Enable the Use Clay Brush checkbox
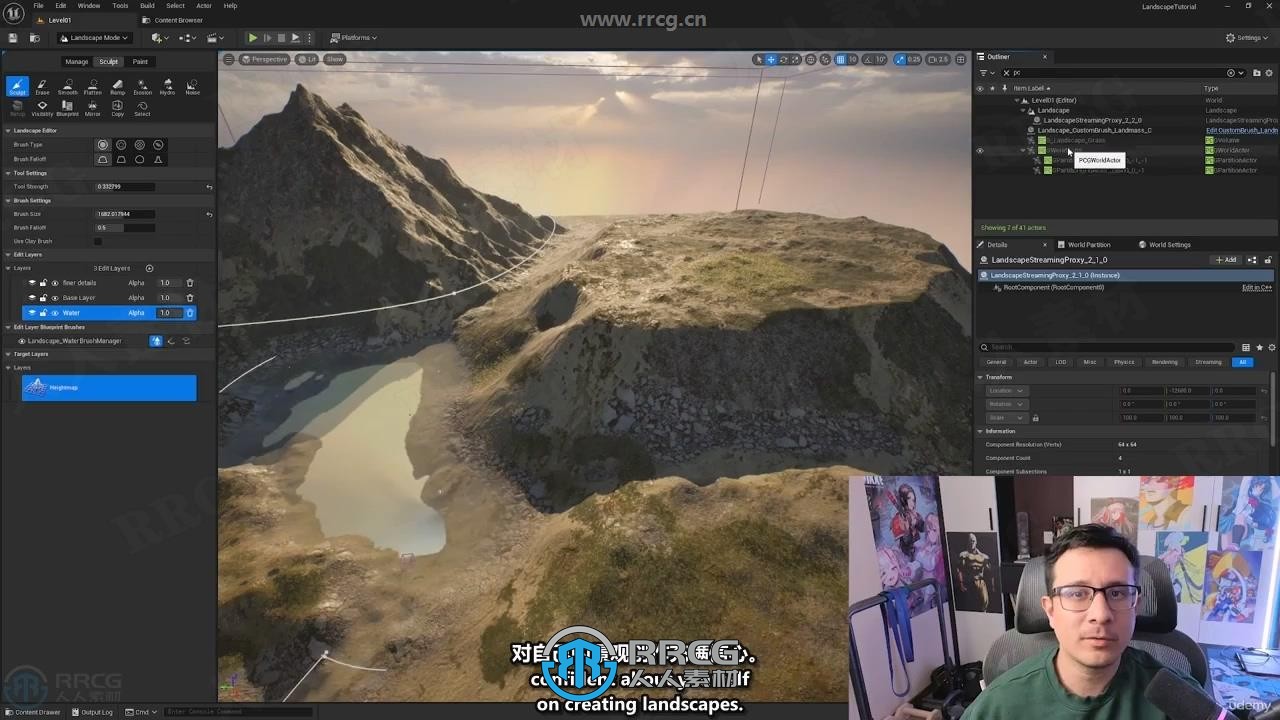 (98, 241)
